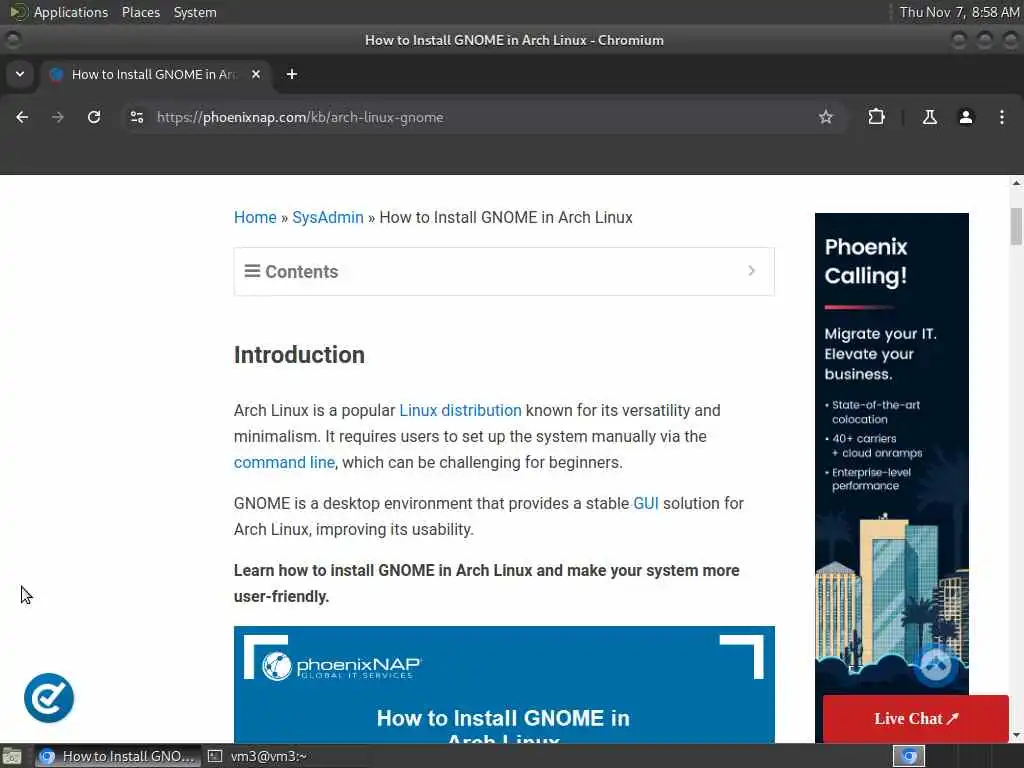This screenshot has width=1024, height=768.
Task: Open the Applications menu
Action: click(x=71, y=12)
